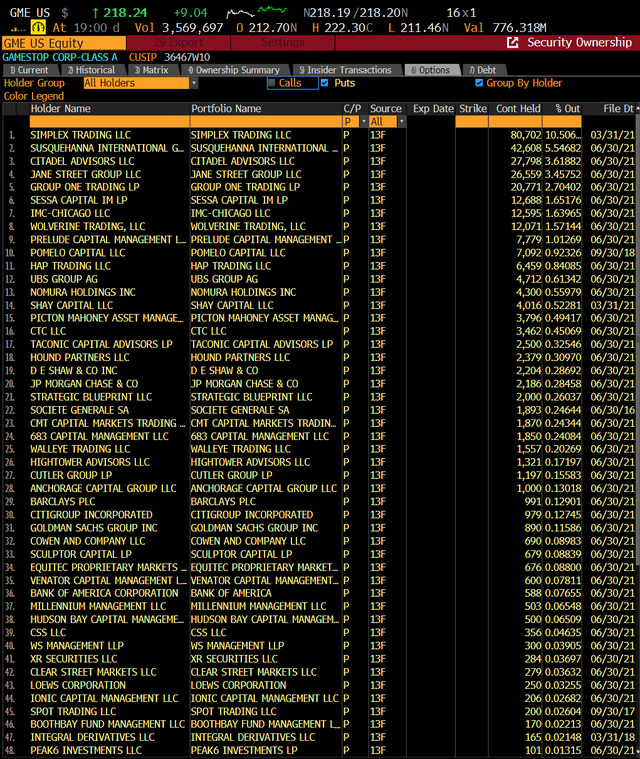This screenshot has width=640, height=759.
Task: Sort by % Out column header
Action: coord(567,108)
